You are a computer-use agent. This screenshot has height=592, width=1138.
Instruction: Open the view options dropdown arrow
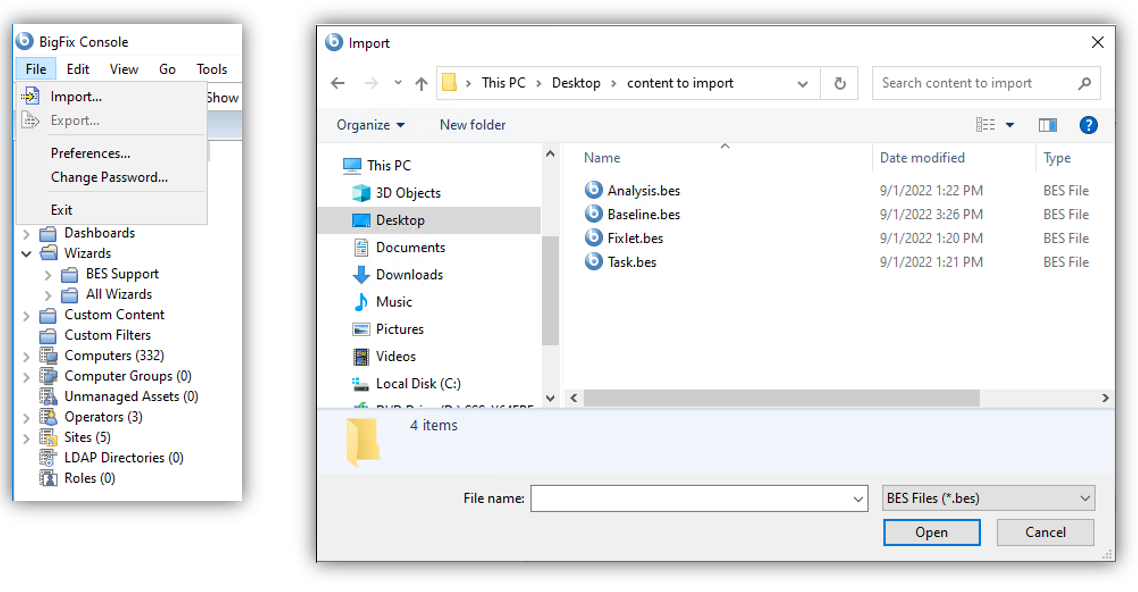pos(1010,126)
